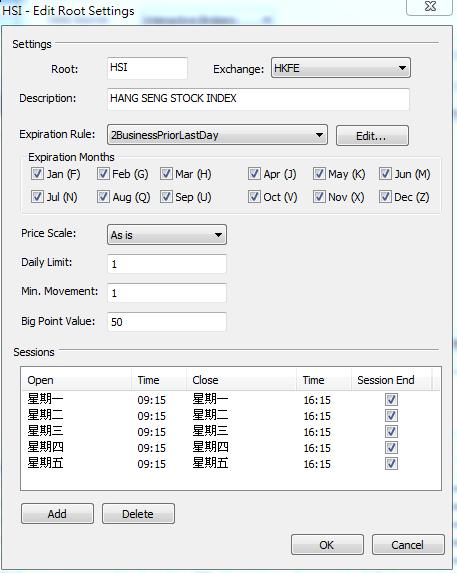Click the 16:15 close time in 星期五 row
Viewport: 457px width, 573px height.
coord(317,464)
